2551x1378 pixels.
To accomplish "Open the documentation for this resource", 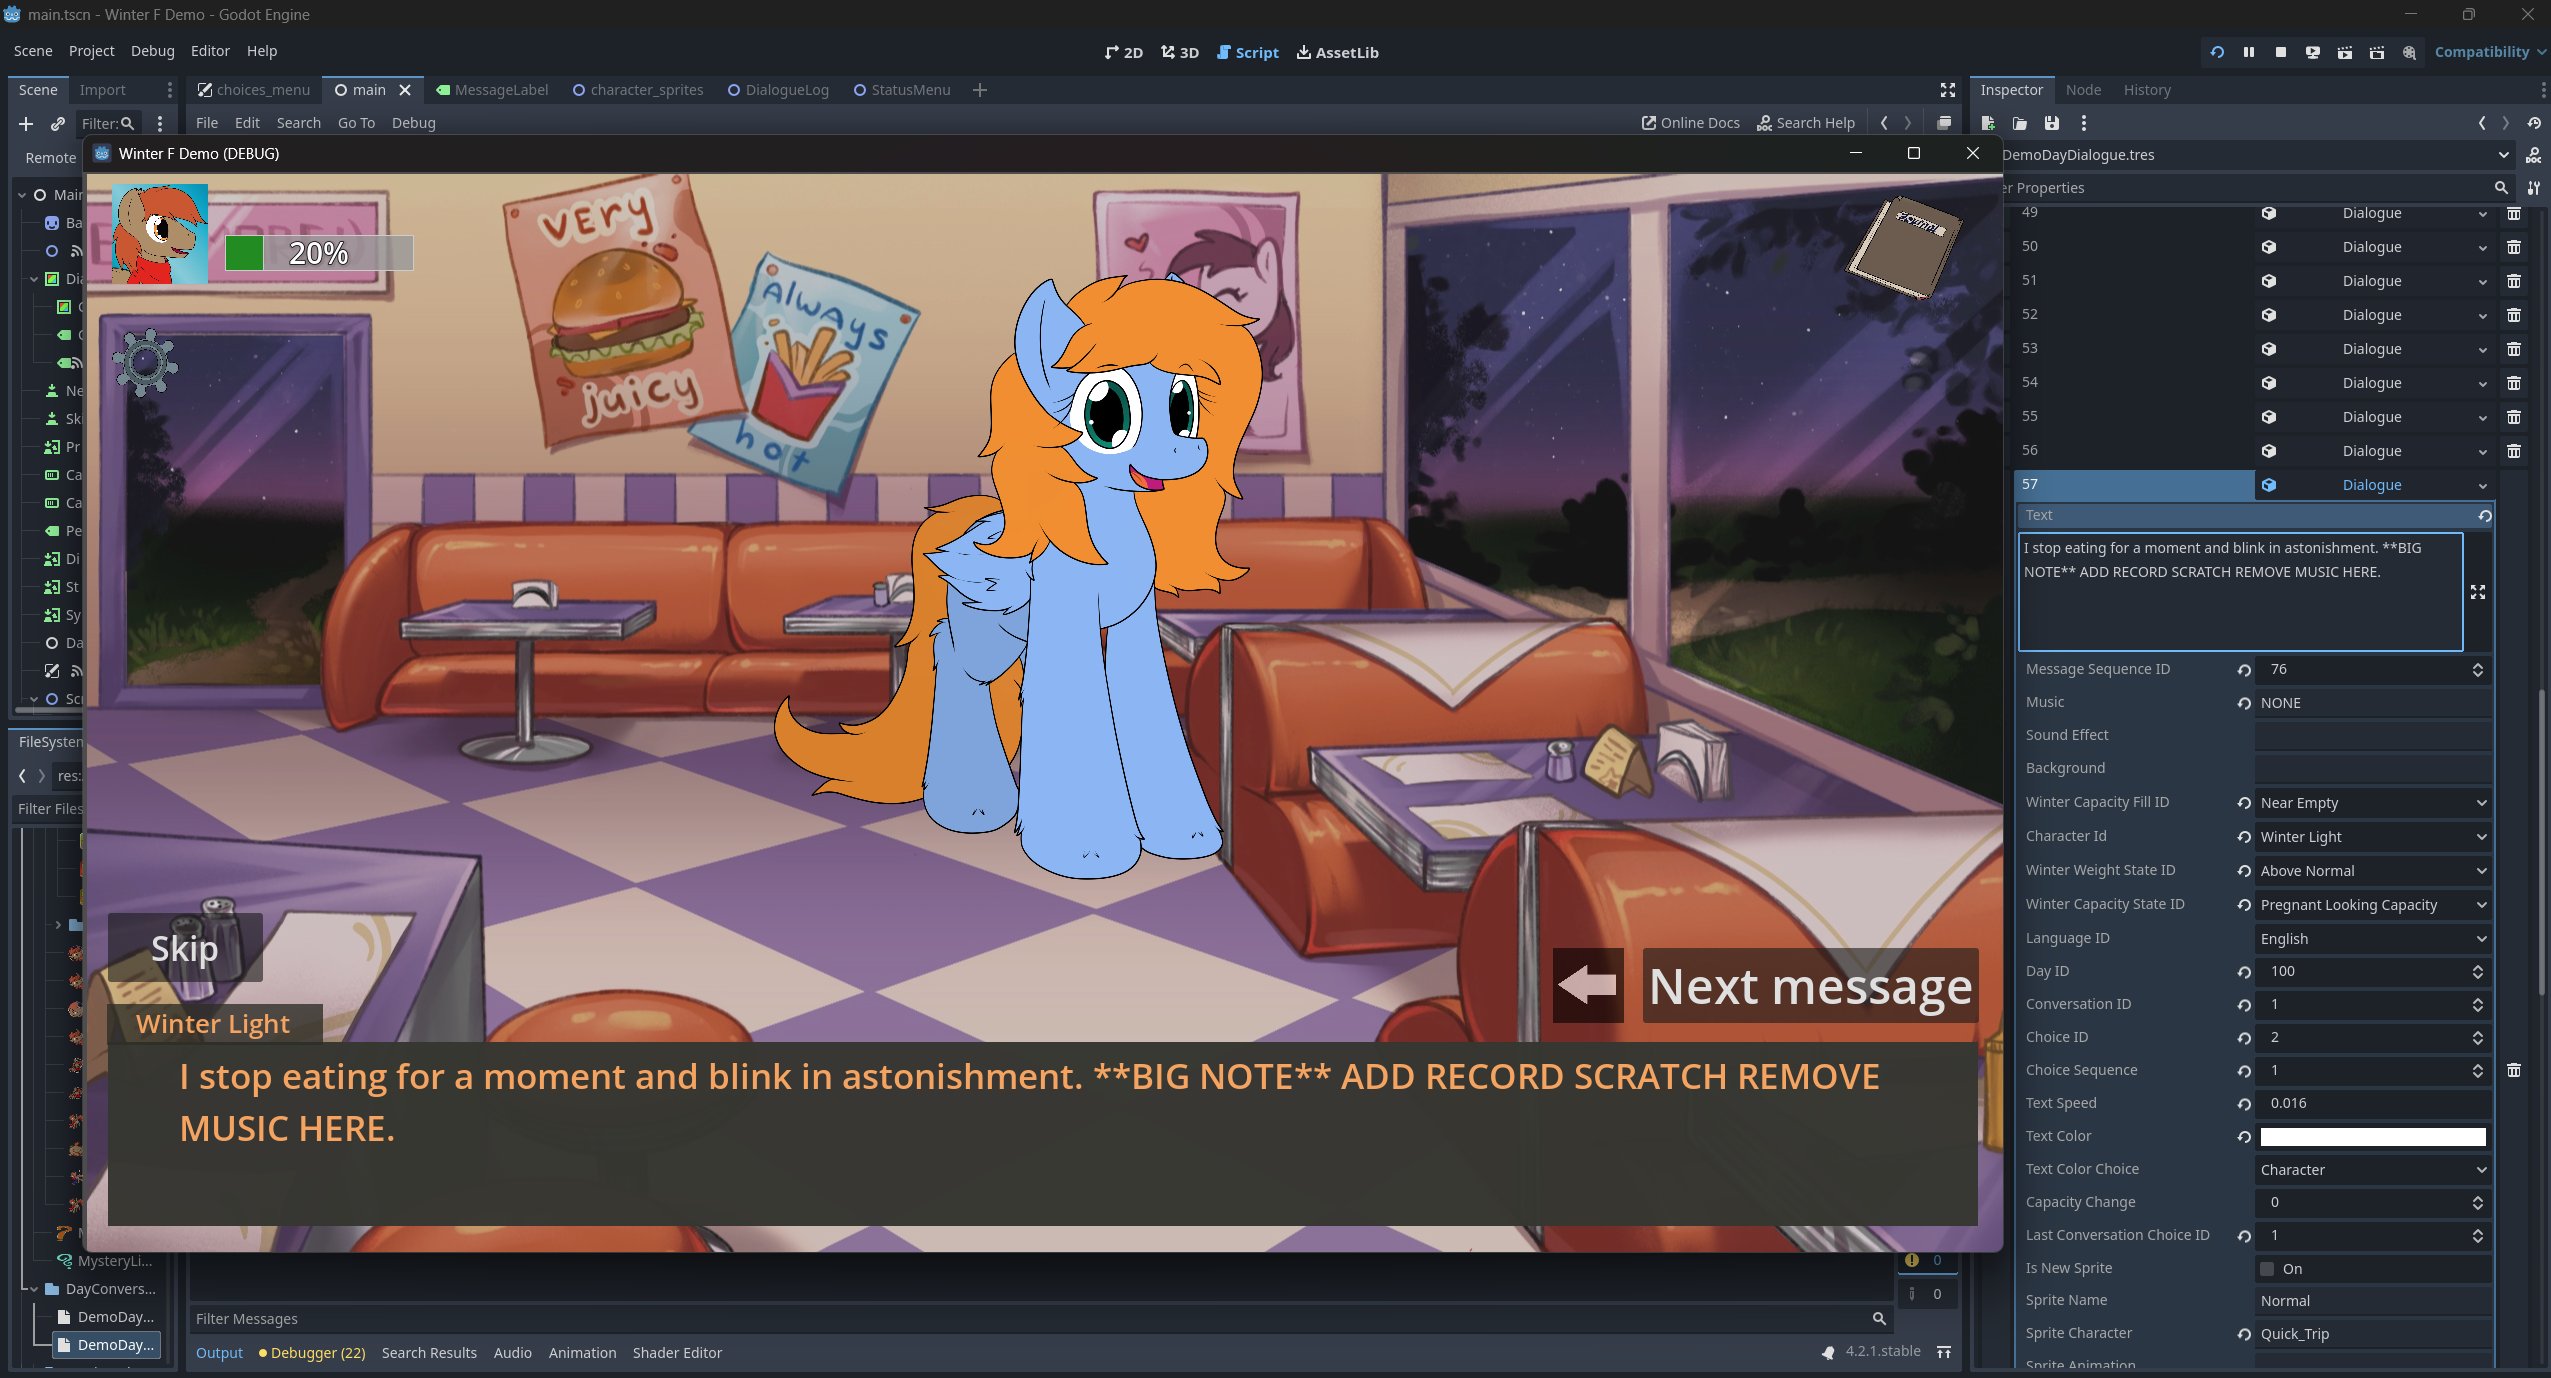I will pyautogui.click(x=2534, y=155).
